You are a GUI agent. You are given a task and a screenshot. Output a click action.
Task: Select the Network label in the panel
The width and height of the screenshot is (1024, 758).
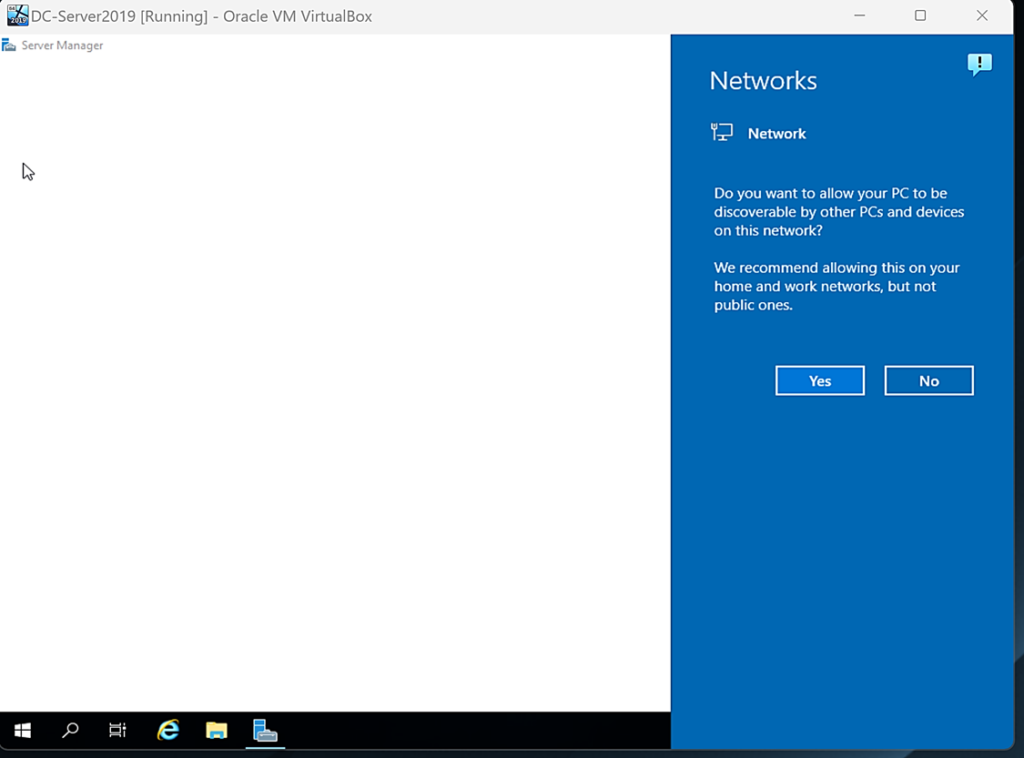click(776, 134)
